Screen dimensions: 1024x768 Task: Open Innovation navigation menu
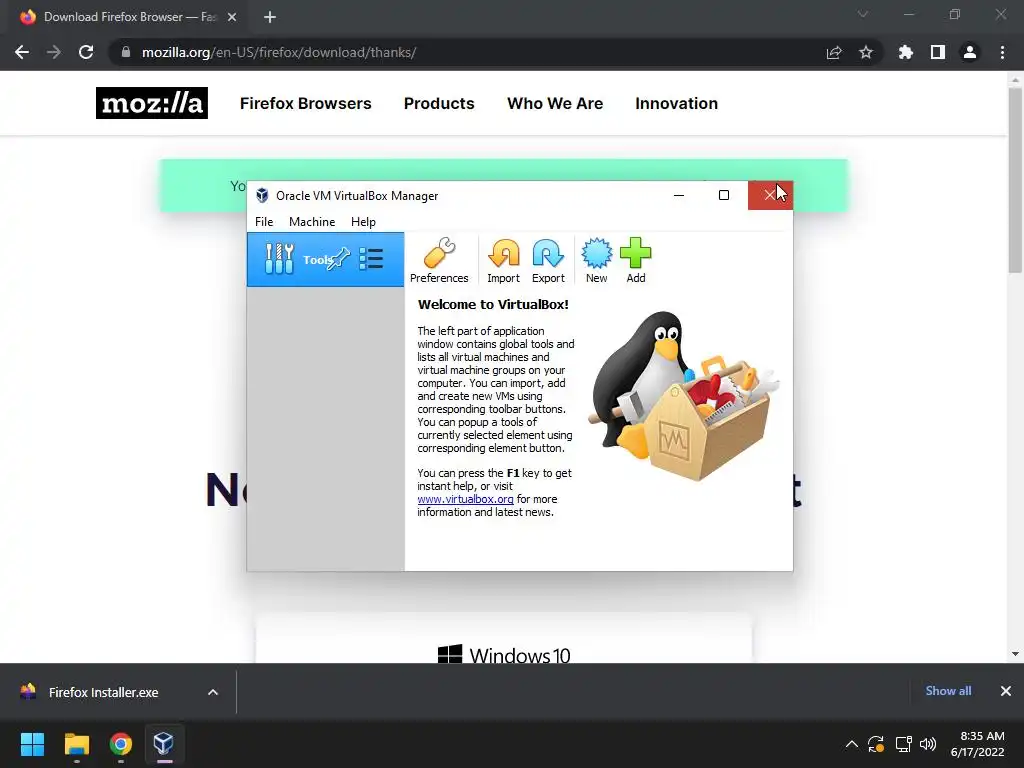pyautogui.click(x=677, y=103)
